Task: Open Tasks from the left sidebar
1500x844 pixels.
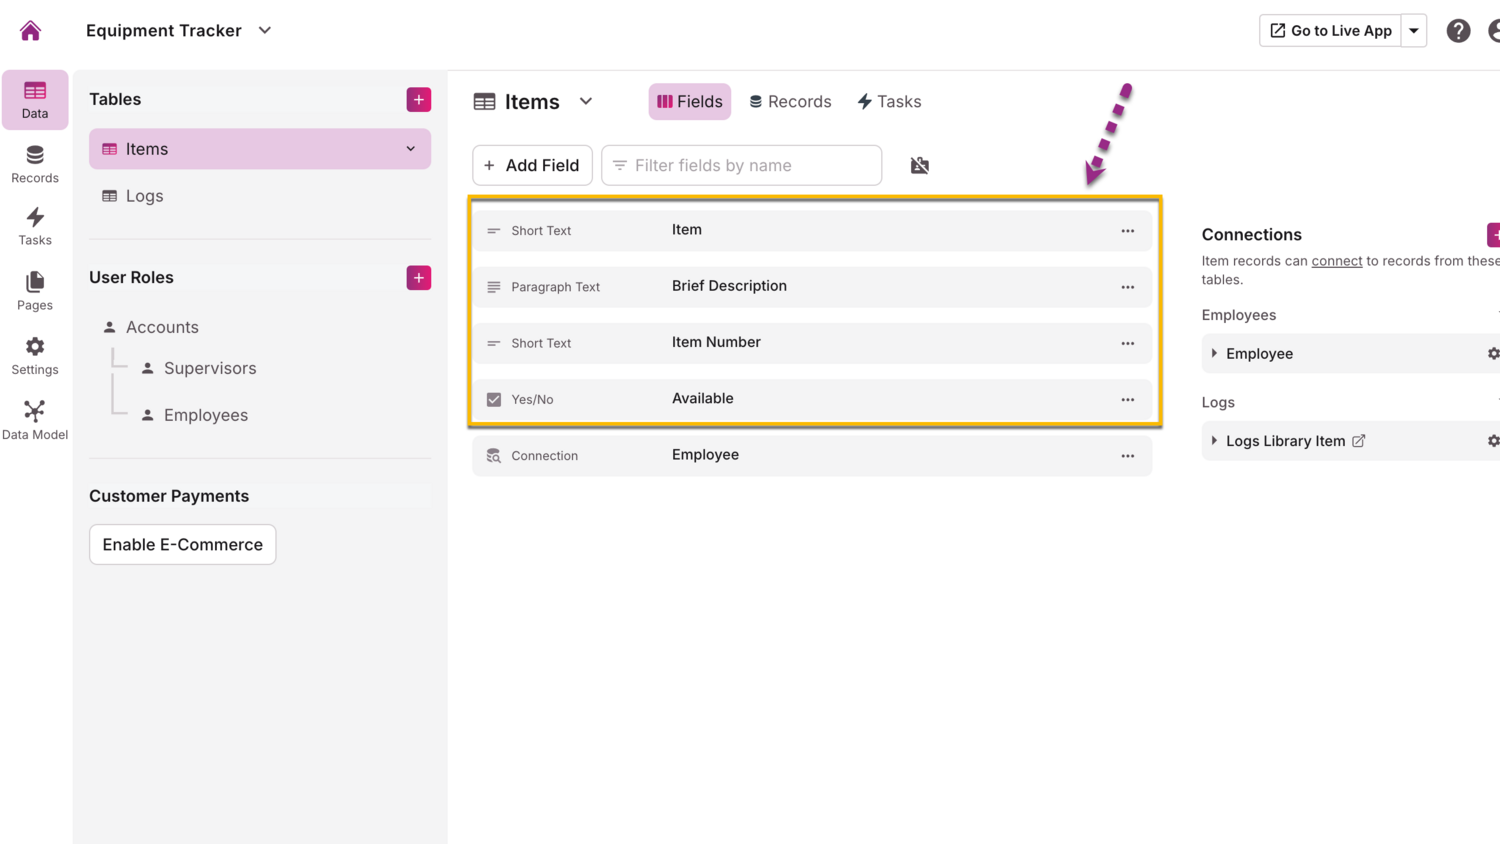Action: [35, 226]
